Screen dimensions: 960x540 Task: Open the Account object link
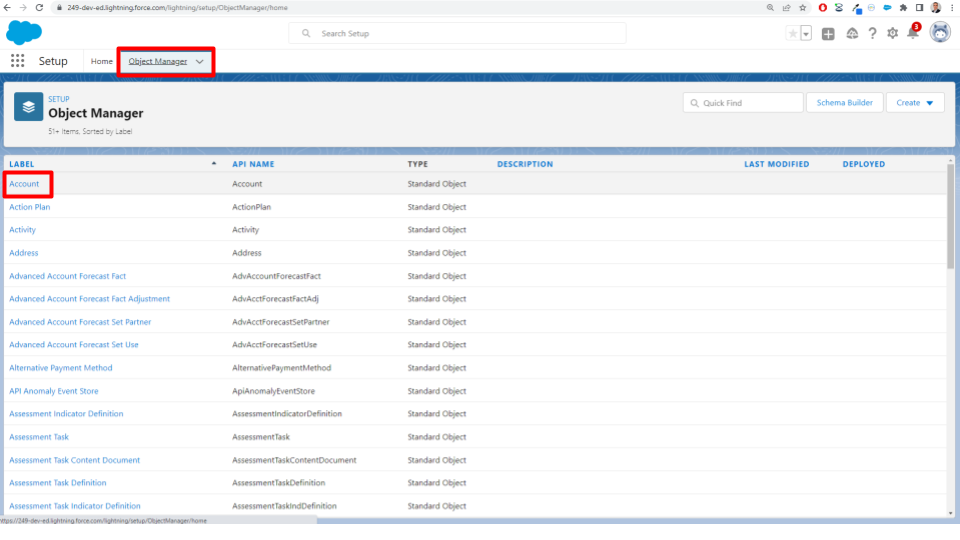pyautogui.click(x=24, y=184)
